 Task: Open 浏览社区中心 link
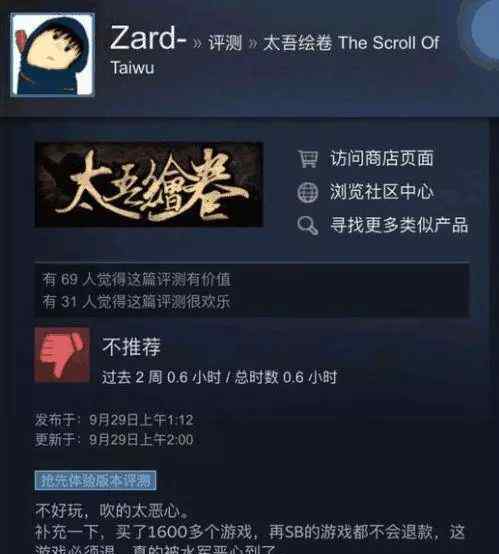click(x=381, y=191)
